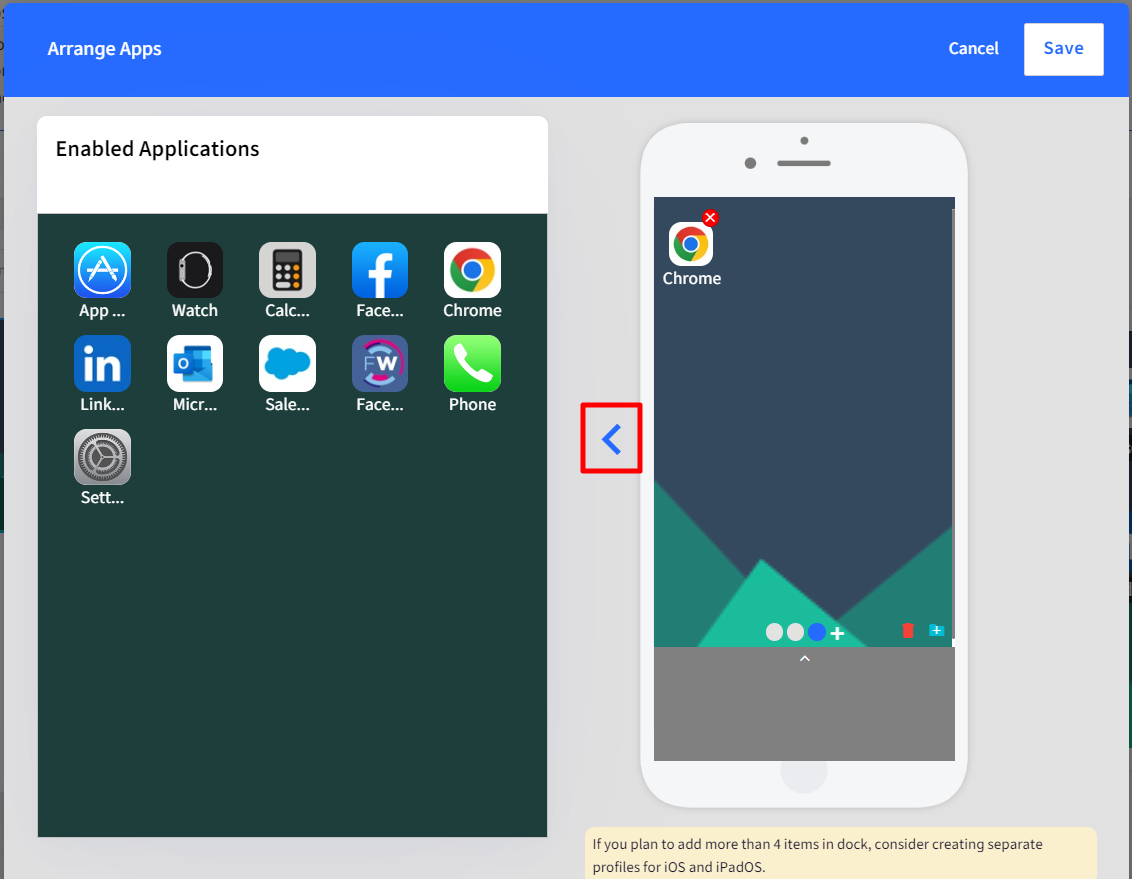This screenshot has height=879, width=1132.
Task: Click the Arrange Apps title
Action: [x=104, y=48]
